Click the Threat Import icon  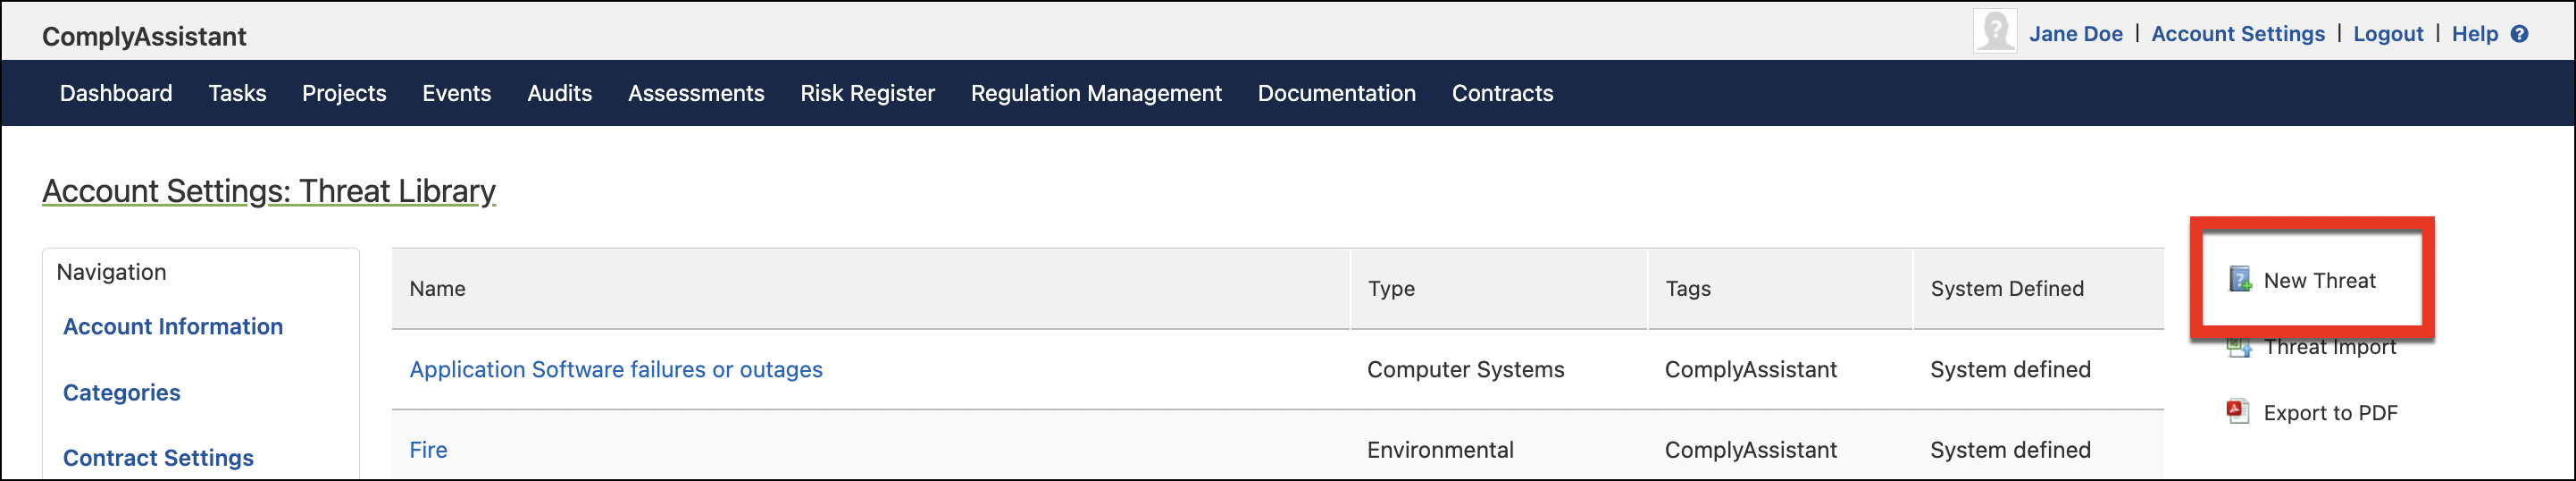tap(2239, 348)
